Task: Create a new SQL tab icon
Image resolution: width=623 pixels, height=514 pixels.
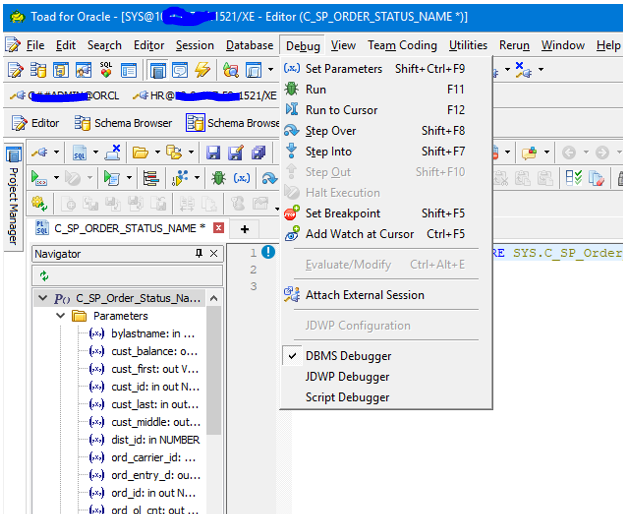Action: point(79,153)
